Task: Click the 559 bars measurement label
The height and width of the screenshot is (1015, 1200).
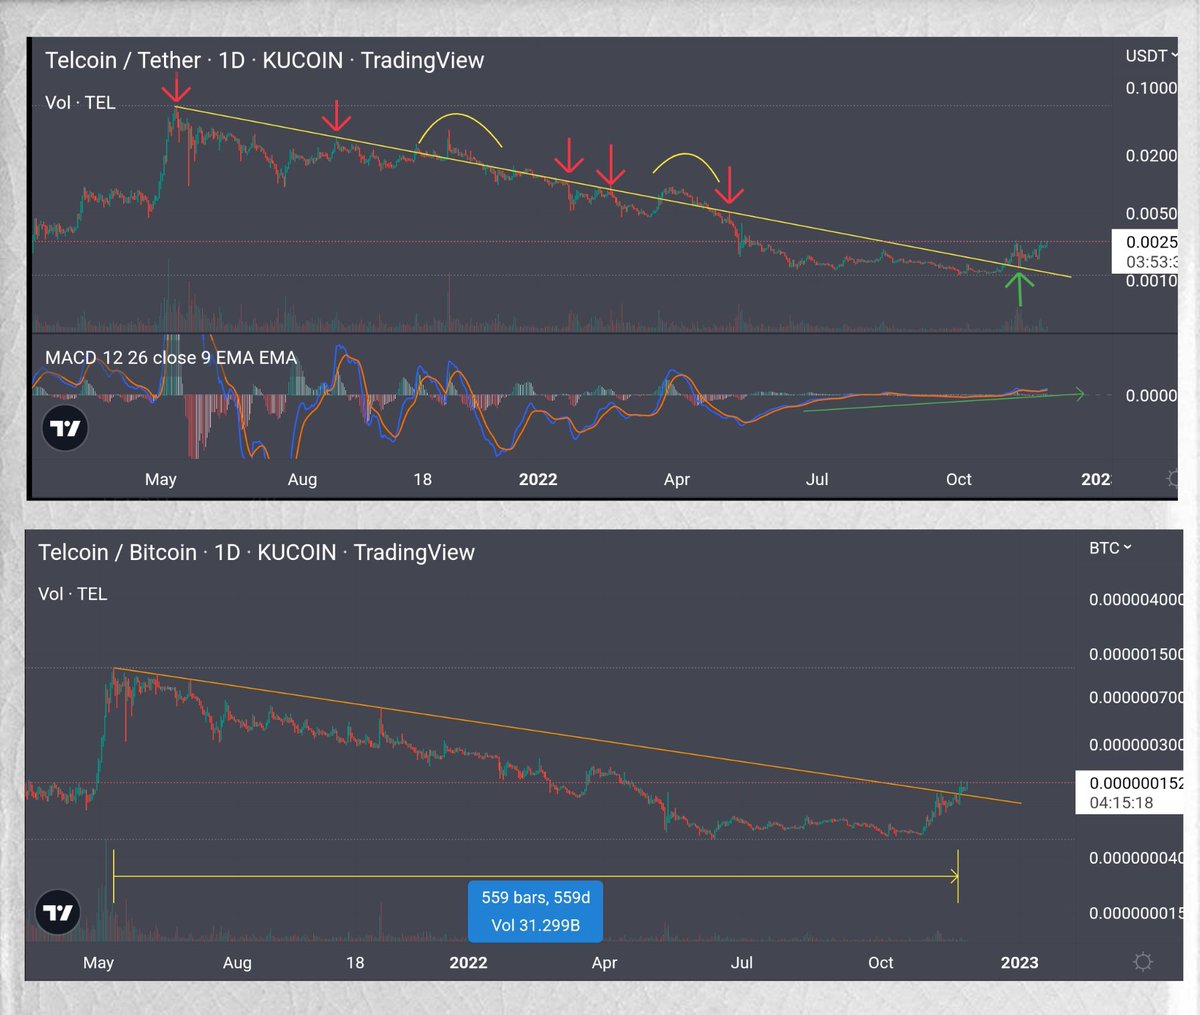Action: pos(534,897)
